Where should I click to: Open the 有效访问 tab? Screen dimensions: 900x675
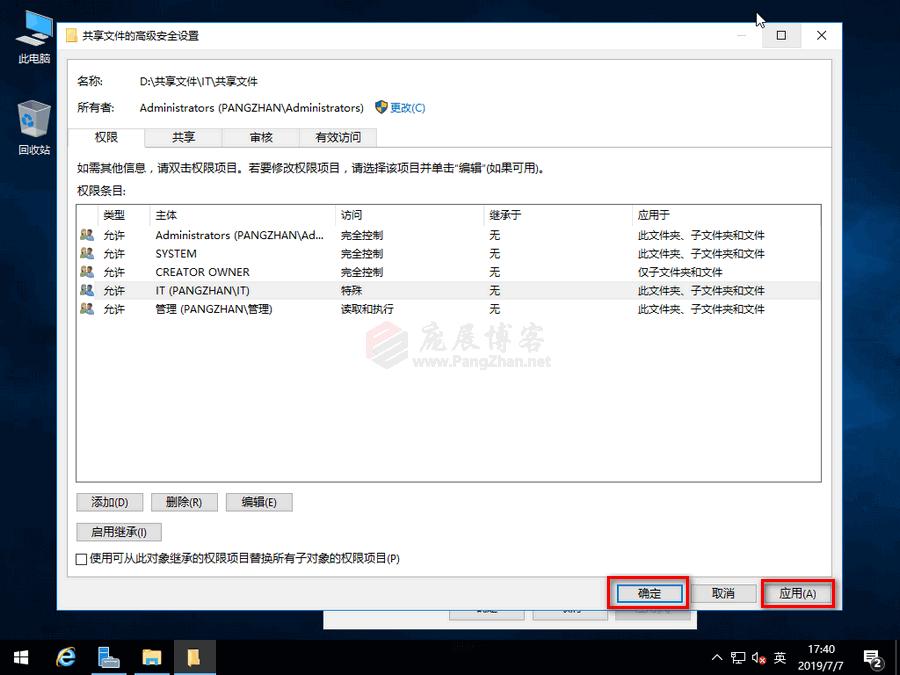[337, 137]
